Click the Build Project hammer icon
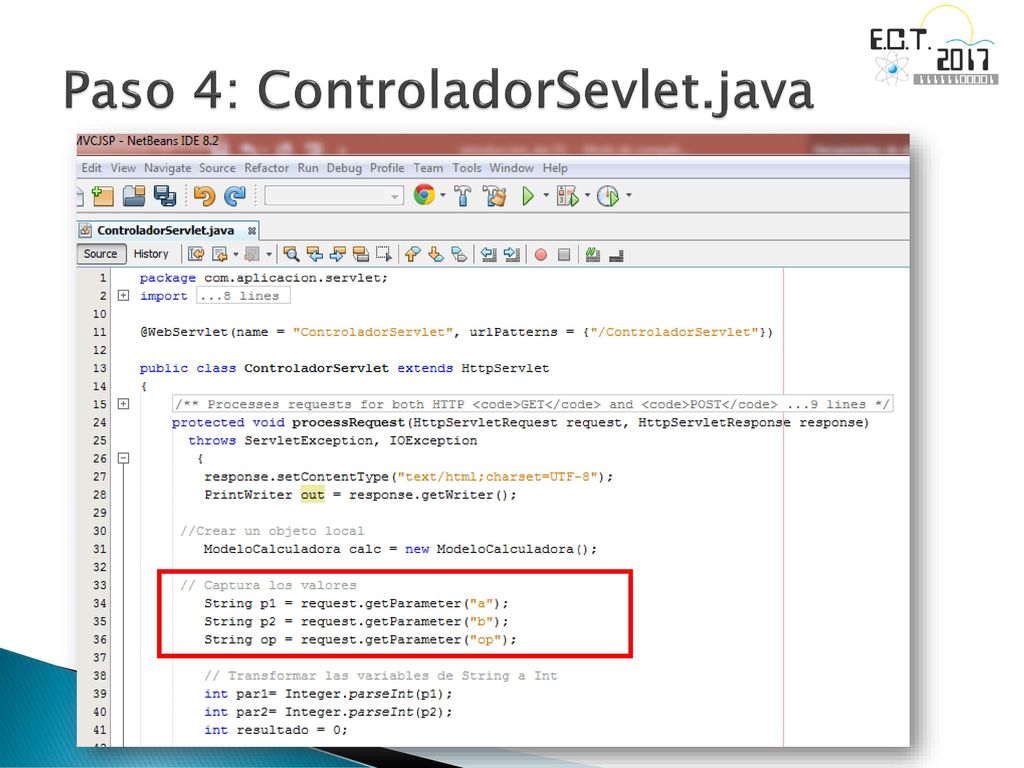Viewport: 1024px width, 768px height. pos(462,195)
